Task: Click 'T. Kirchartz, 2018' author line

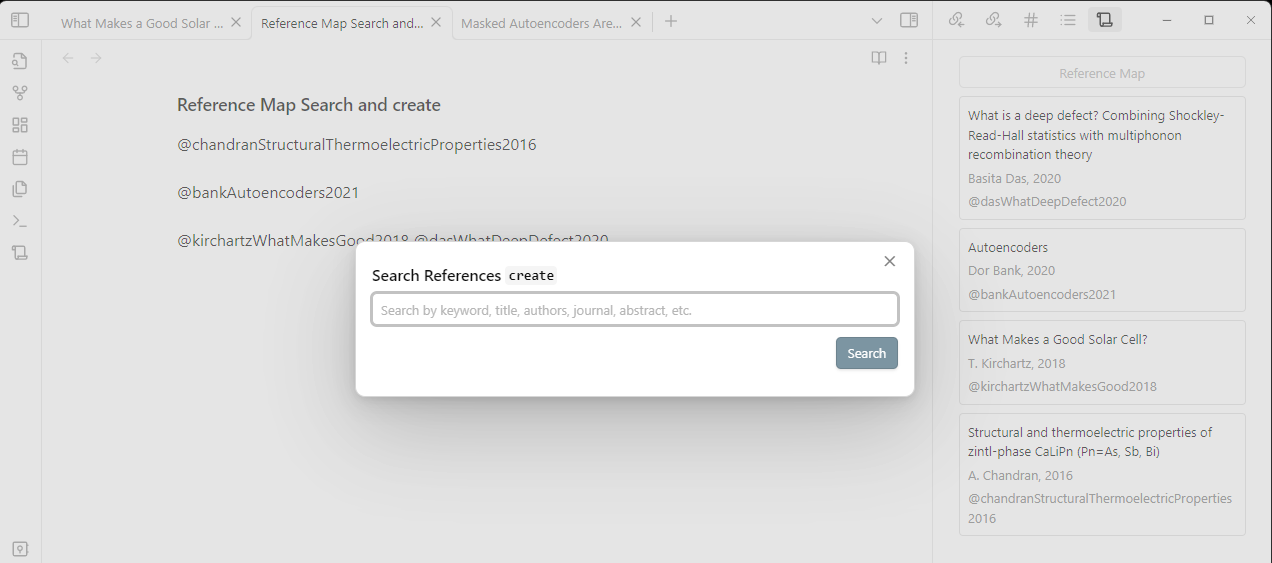Action: click(1017, 363)
